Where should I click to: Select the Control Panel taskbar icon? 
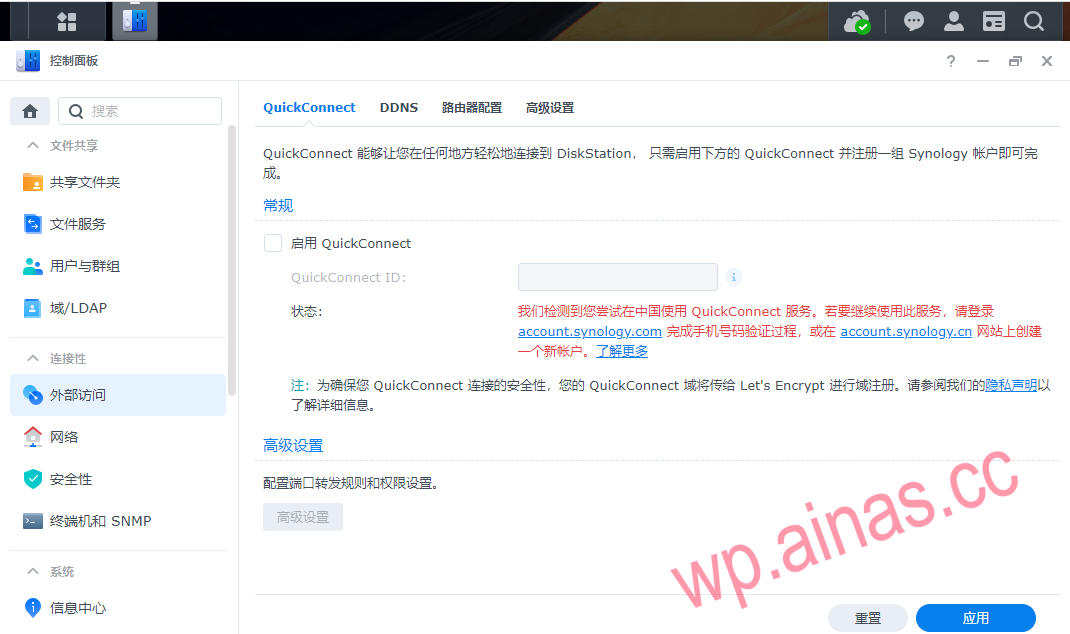[134, 20]
